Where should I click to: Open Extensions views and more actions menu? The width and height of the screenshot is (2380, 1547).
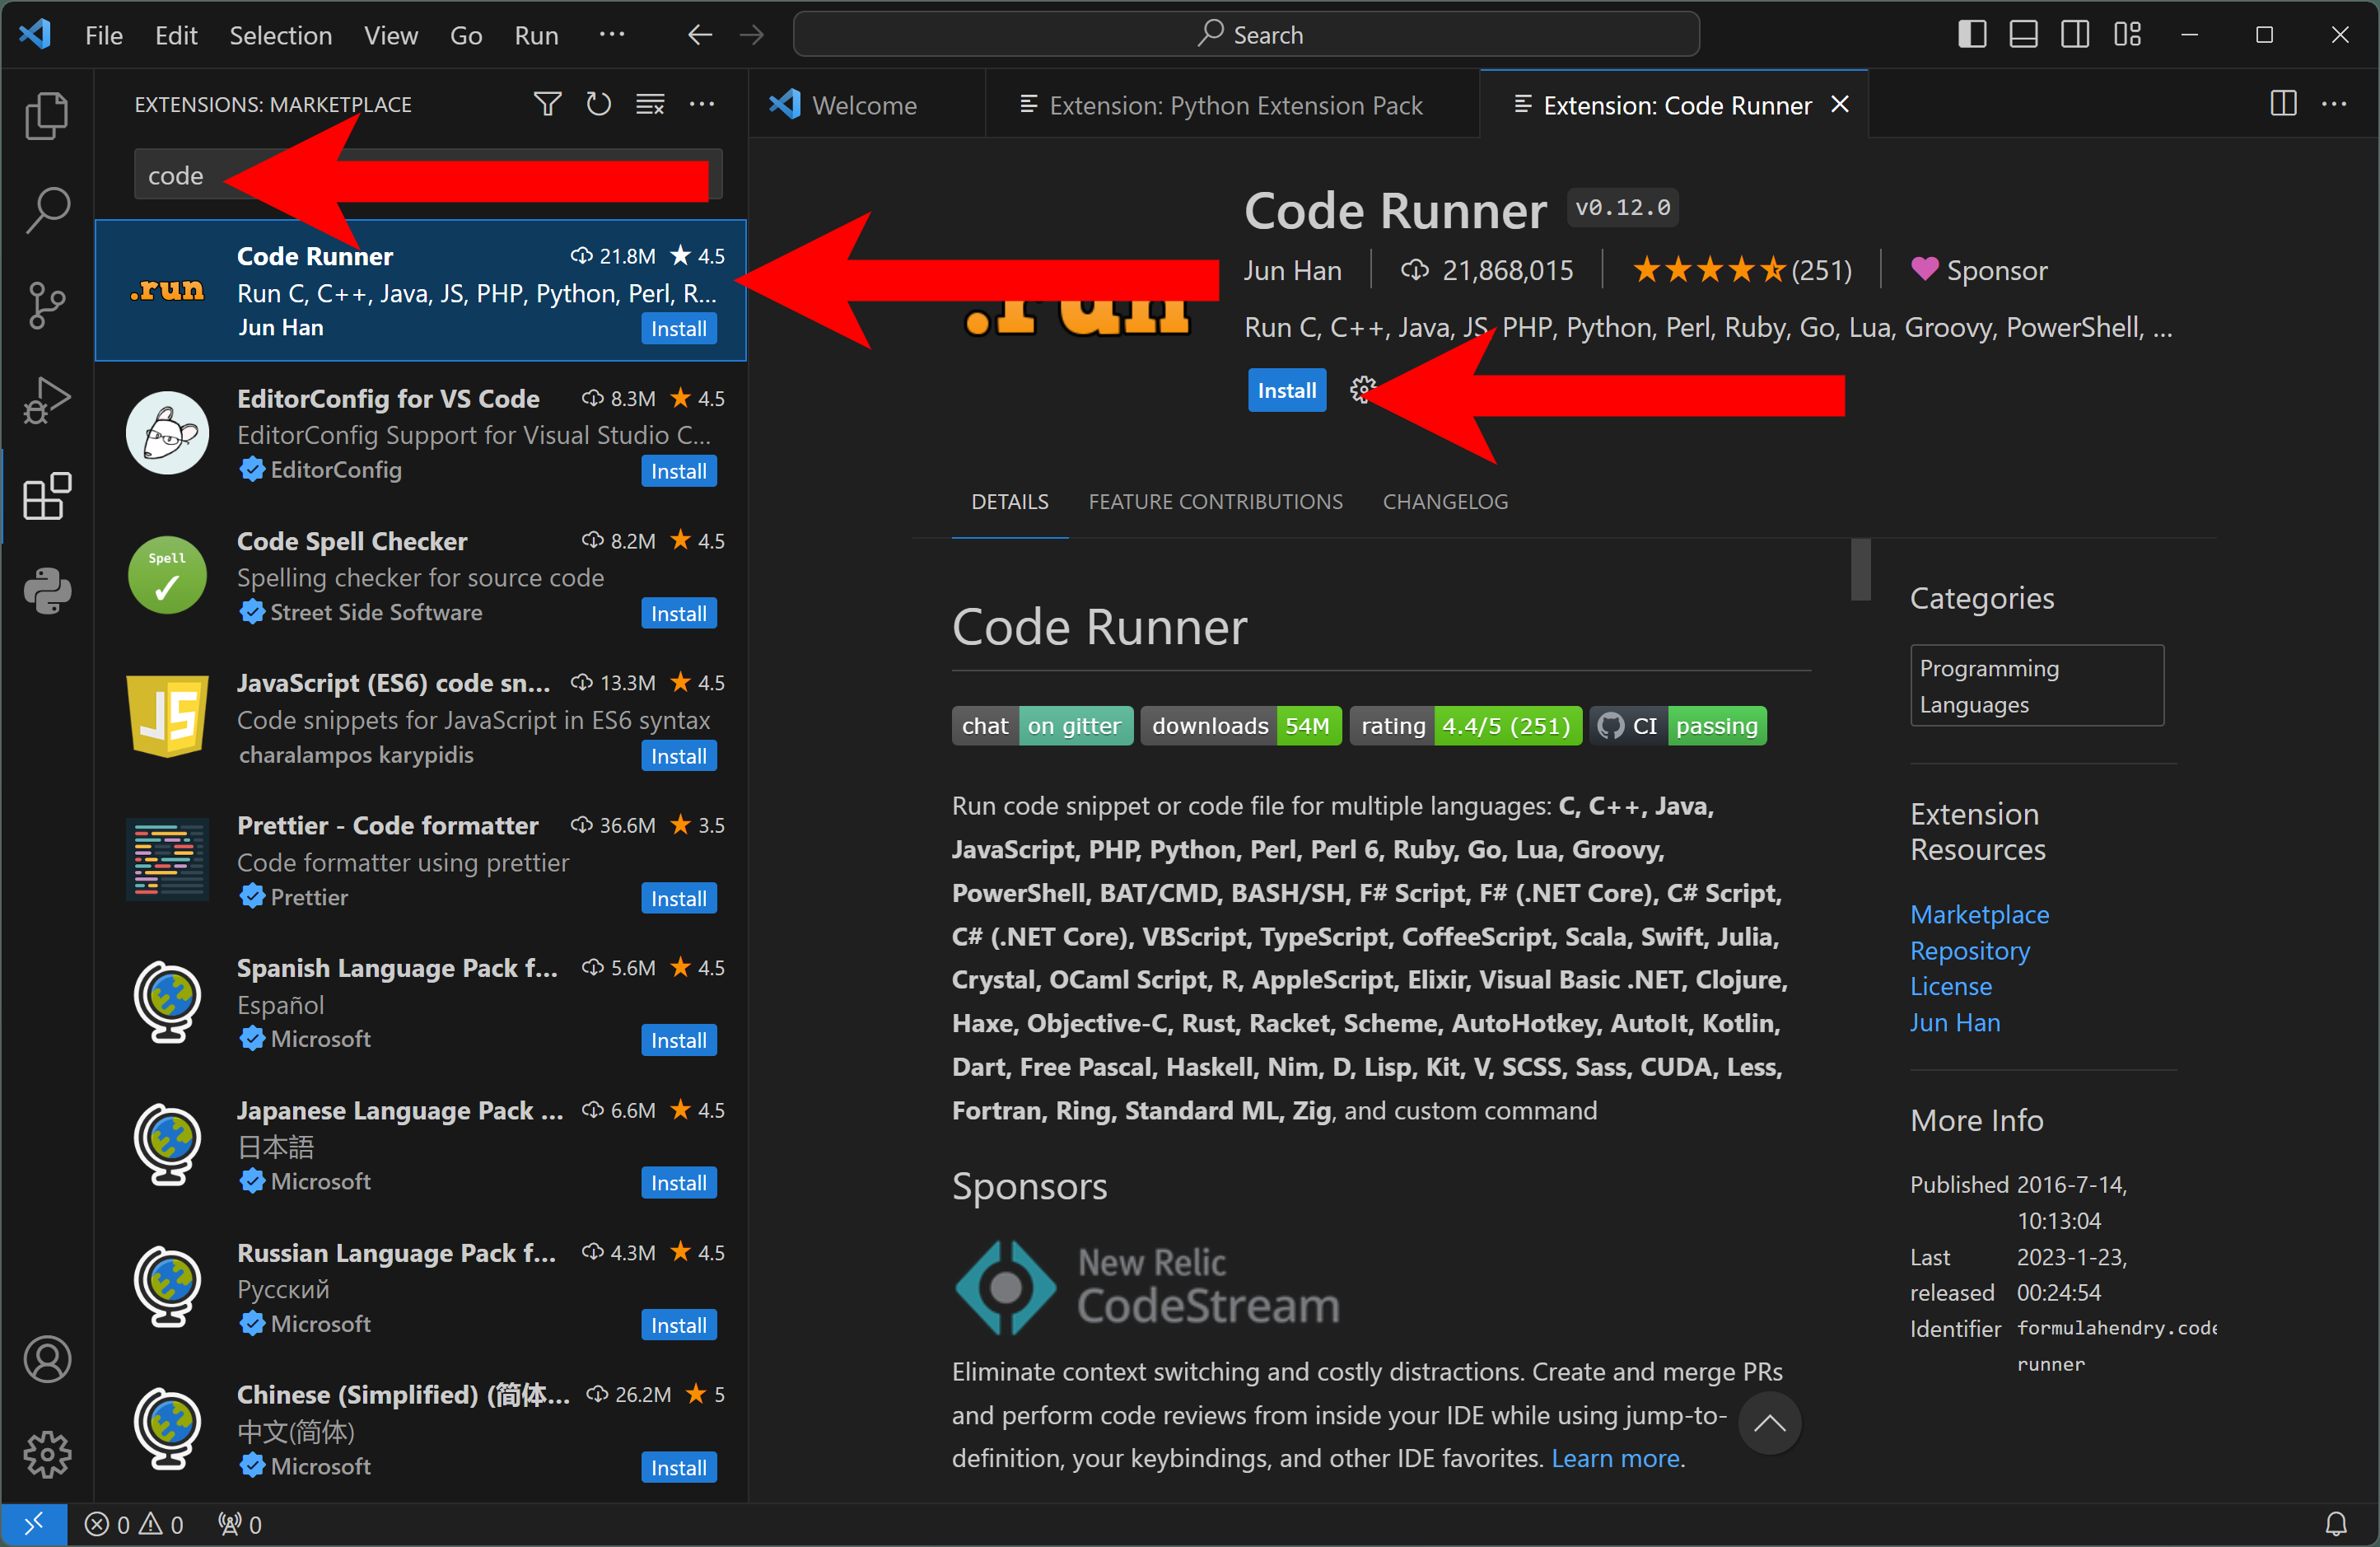(702, 104)
